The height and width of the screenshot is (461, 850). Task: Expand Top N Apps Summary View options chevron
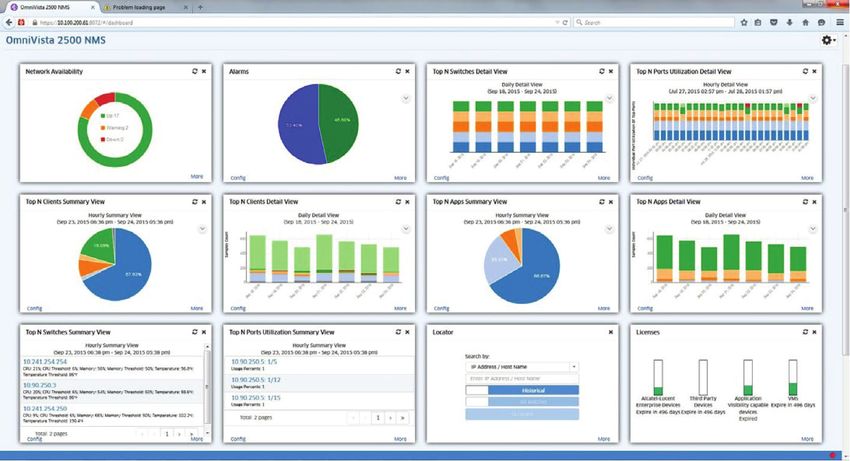609,229
